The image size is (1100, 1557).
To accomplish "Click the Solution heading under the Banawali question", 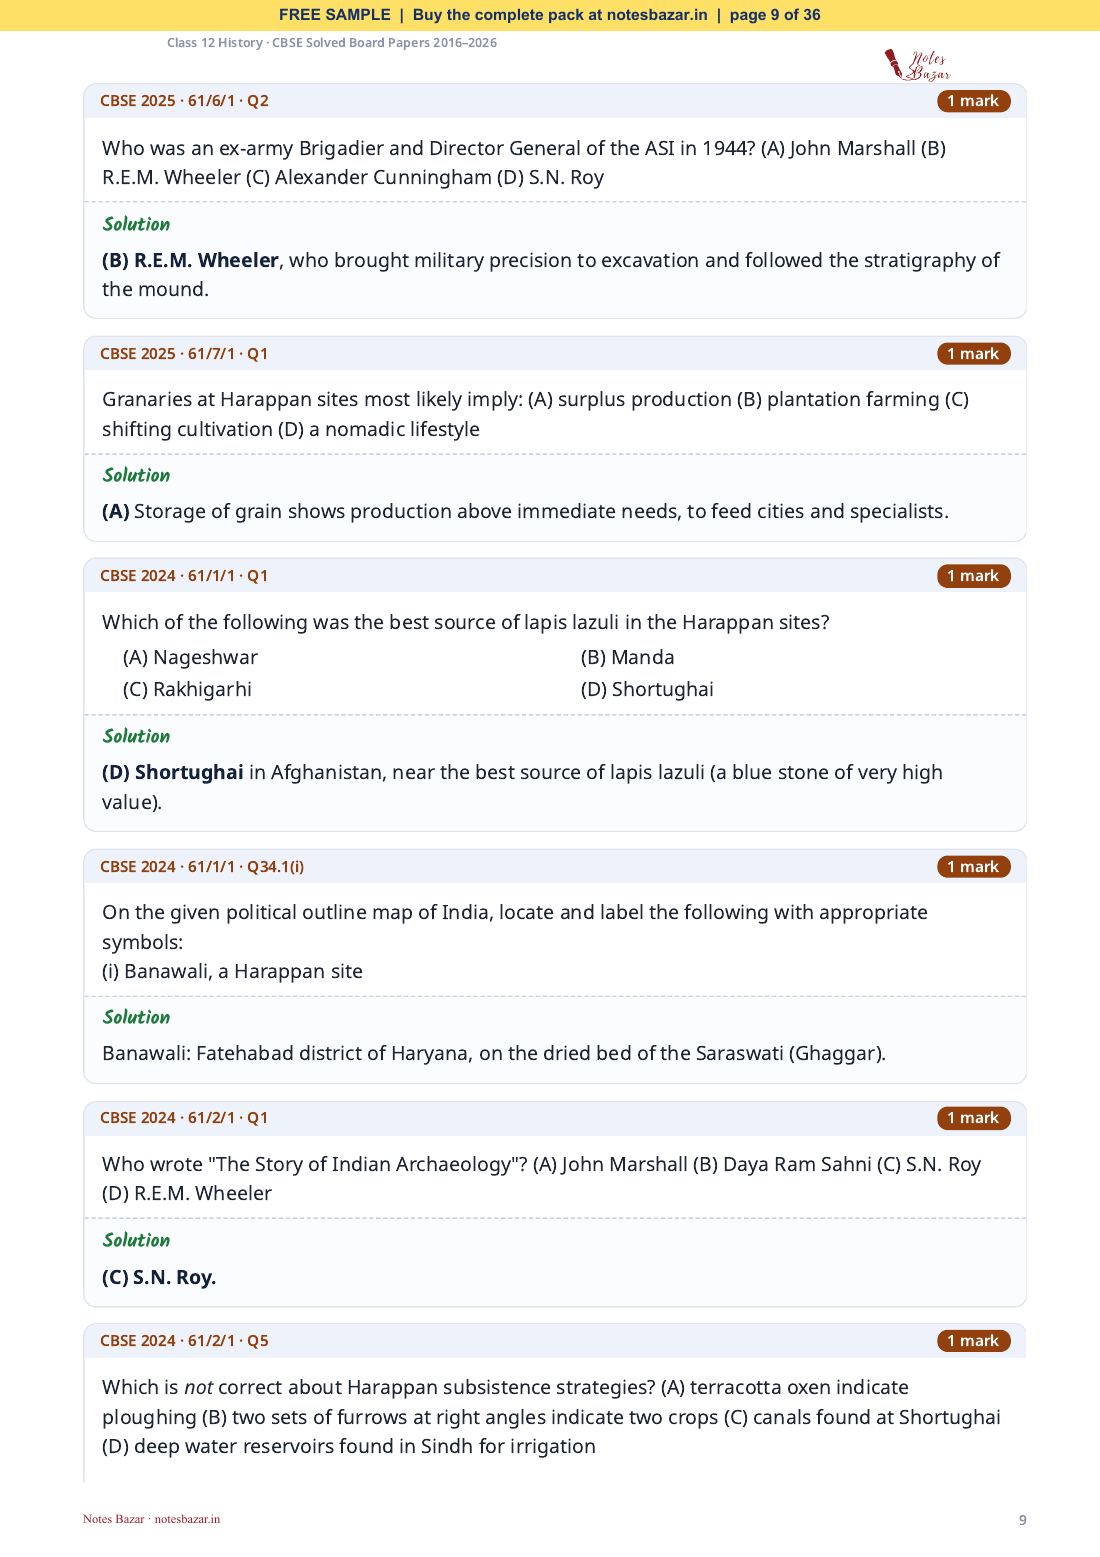I will (136, 1017).
